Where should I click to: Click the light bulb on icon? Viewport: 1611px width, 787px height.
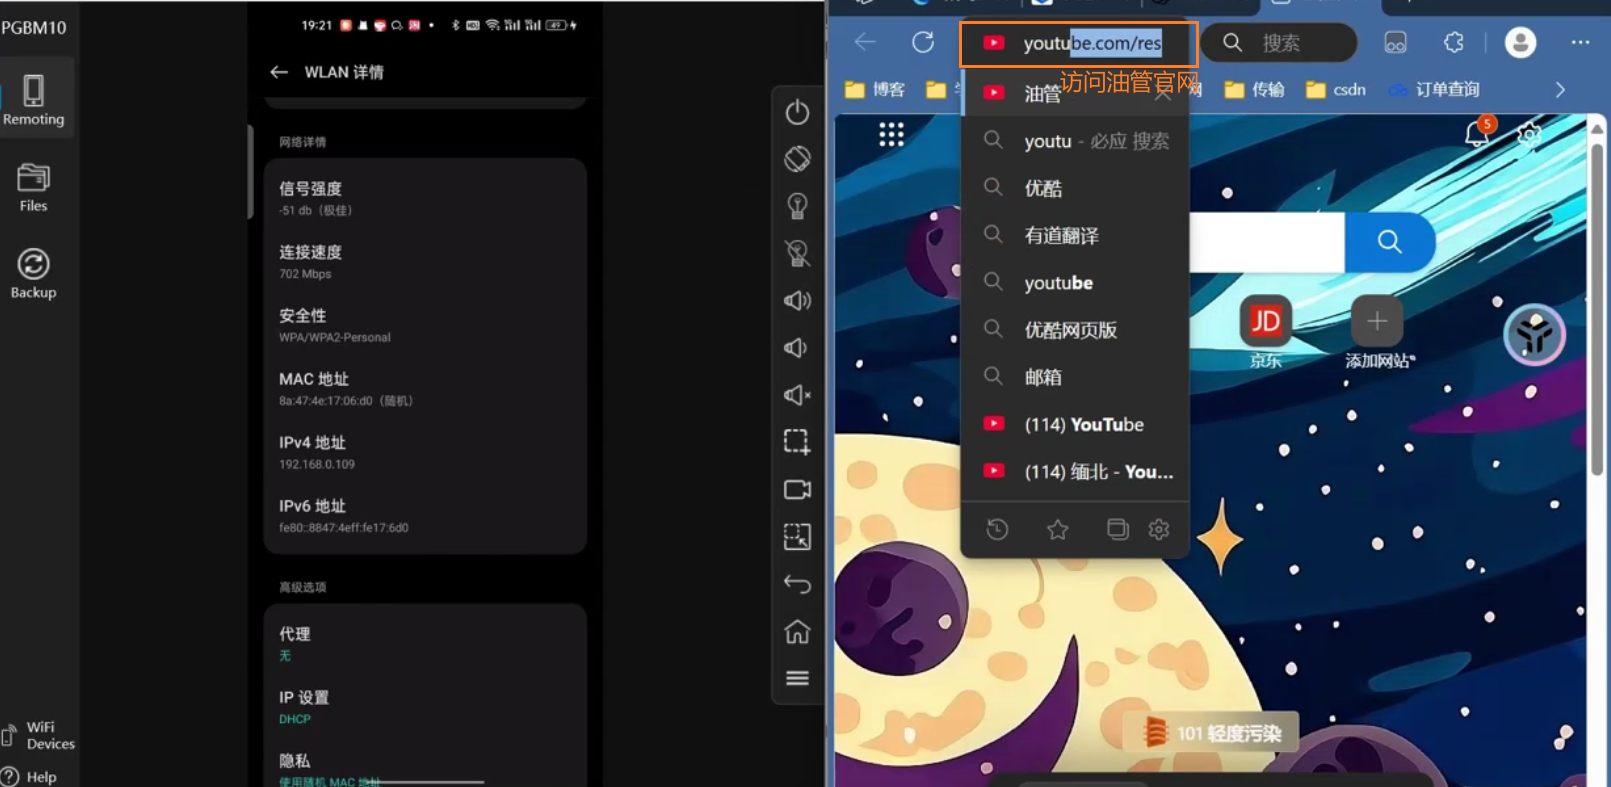[797, 206]
